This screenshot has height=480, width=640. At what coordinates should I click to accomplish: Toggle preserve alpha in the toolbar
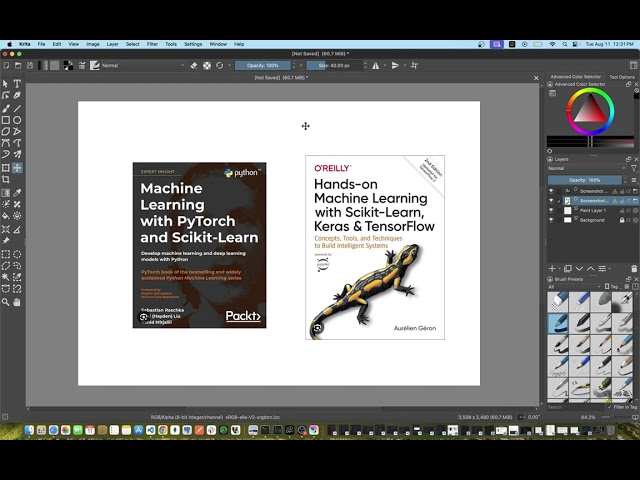(207, 65)
